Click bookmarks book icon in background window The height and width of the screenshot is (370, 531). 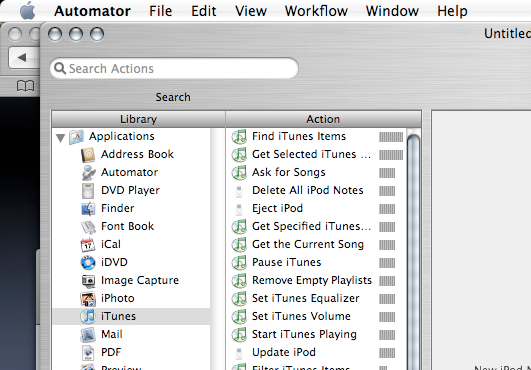(x=25, y=86)
